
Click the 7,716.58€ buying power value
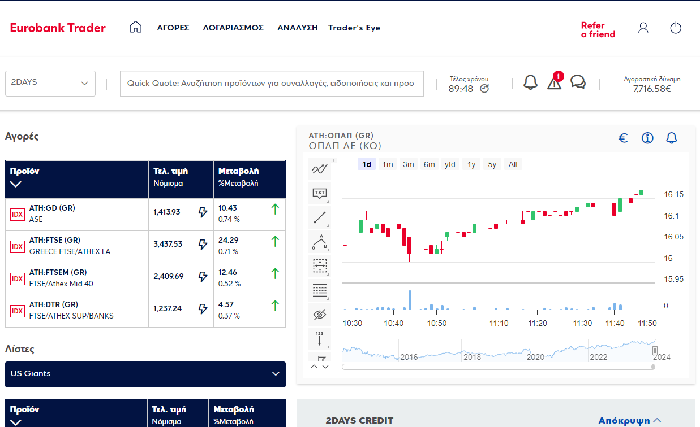[x=652, y=89]
